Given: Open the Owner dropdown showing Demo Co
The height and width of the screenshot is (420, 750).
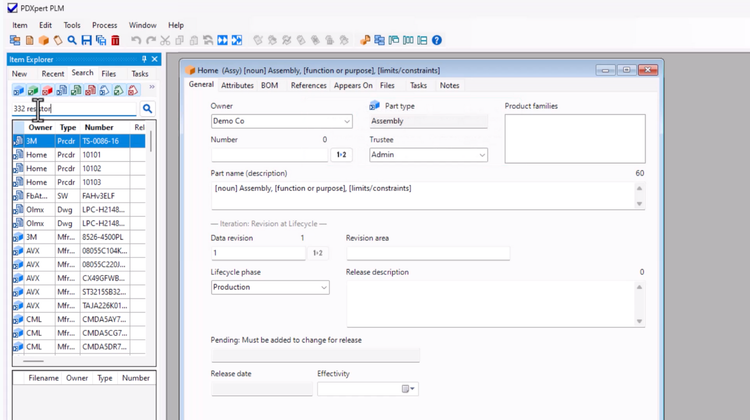Looking at the screenshot, I should pos(281,121).
